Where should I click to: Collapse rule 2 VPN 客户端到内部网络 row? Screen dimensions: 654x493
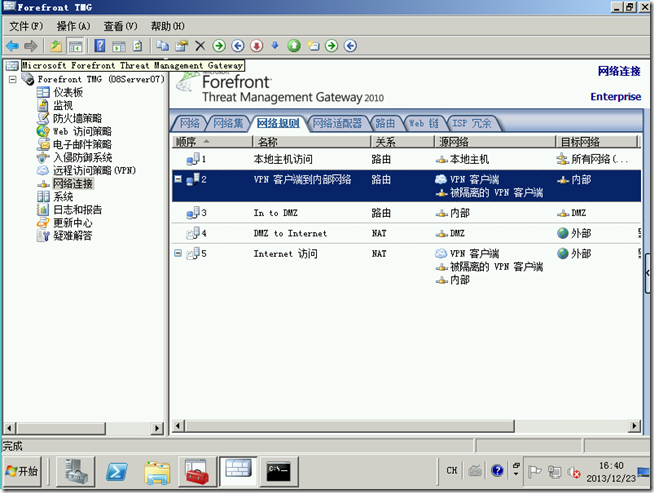click(178, 179)
